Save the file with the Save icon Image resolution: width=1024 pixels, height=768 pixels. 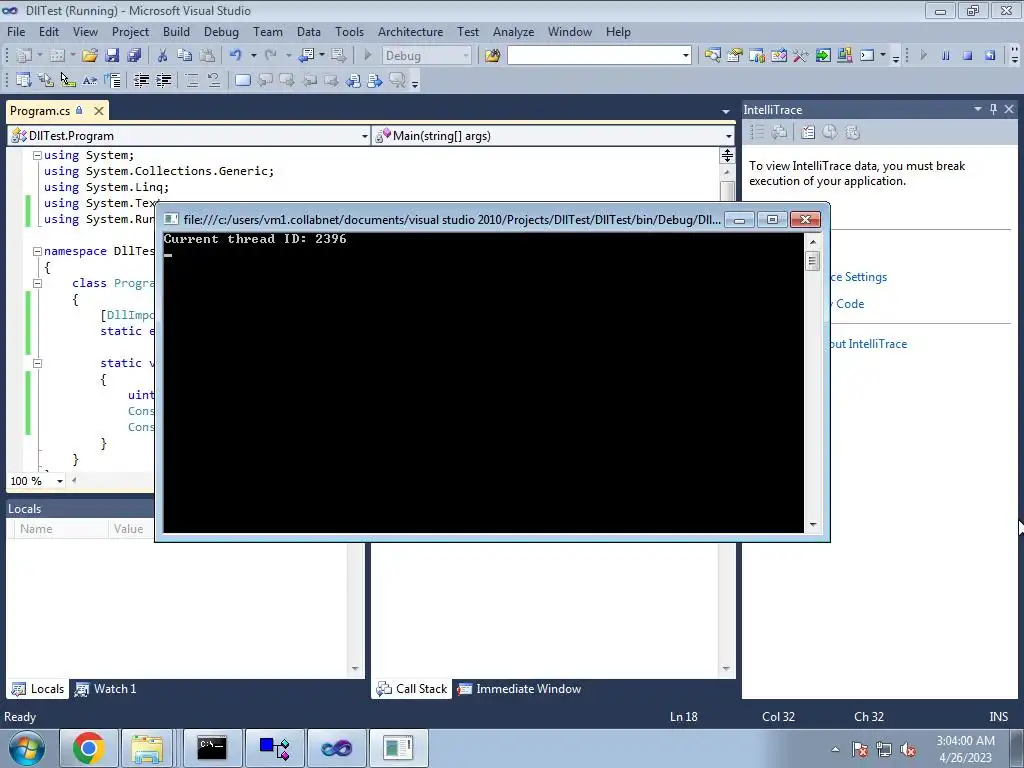tap(112, 56)
